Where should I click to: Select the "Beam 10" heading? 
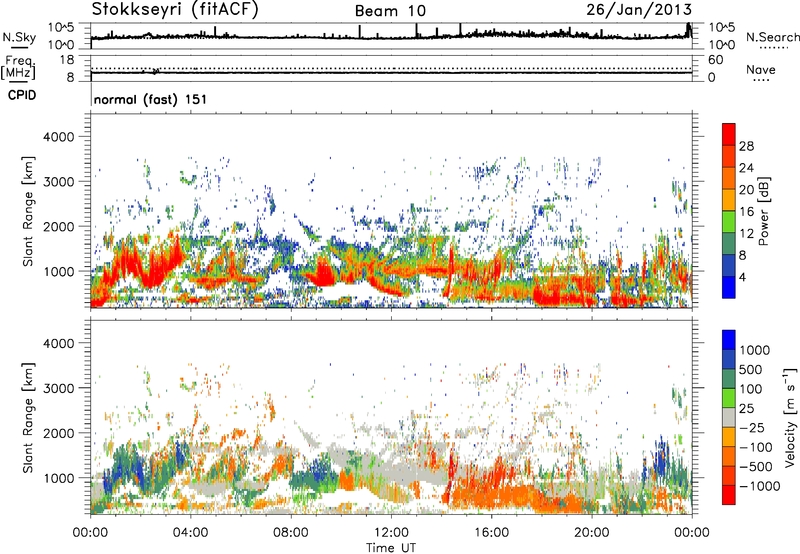tap(390, 11)
